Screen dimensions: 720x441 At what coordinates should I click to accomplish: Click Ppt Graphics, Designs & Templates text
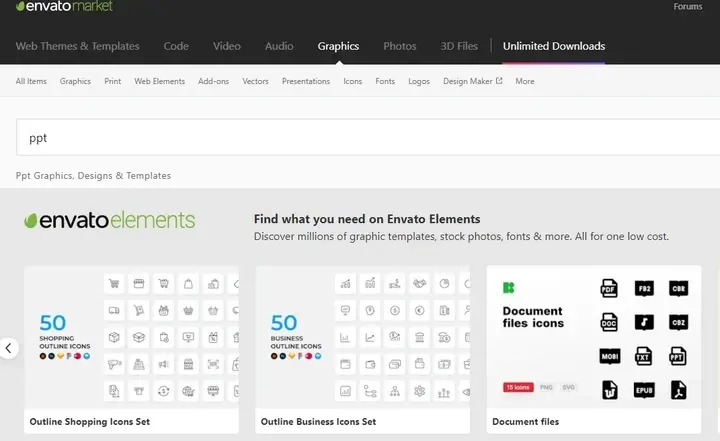coord(93,175)
